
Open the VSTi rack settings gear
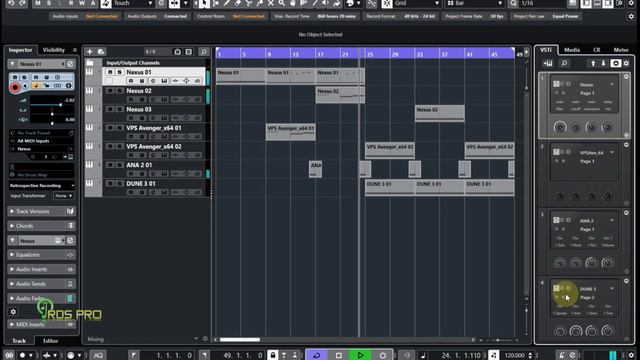pyautogui.click(x=626, y=63)
